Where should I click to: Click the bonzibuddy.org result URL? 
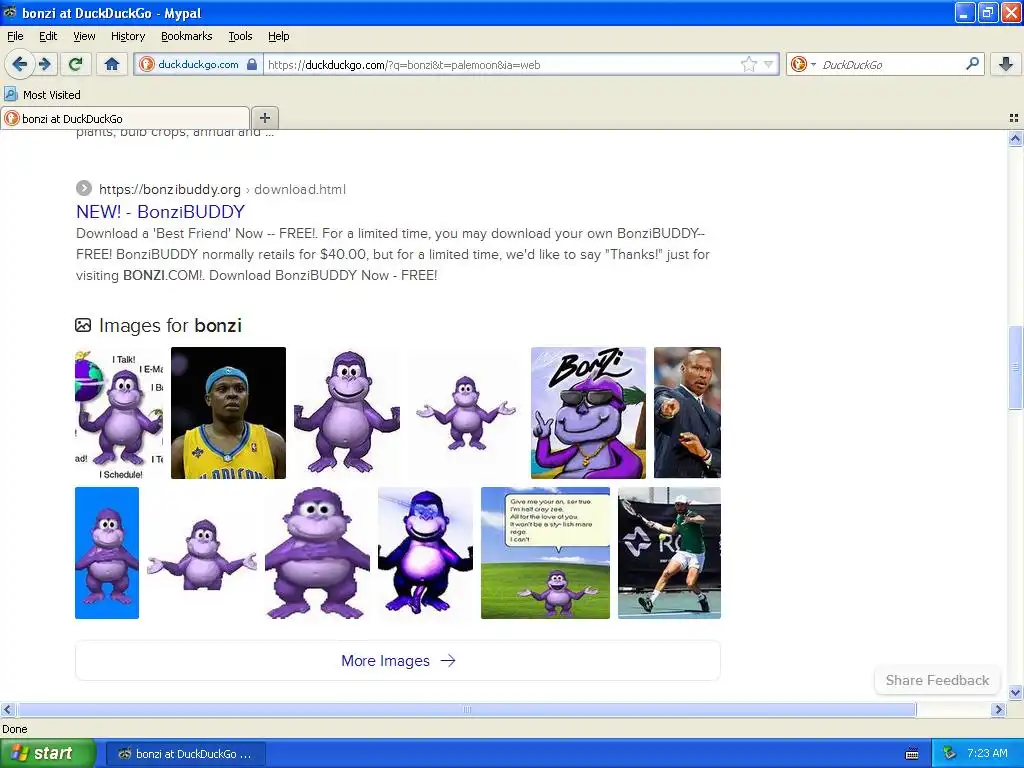click(170, 189)
